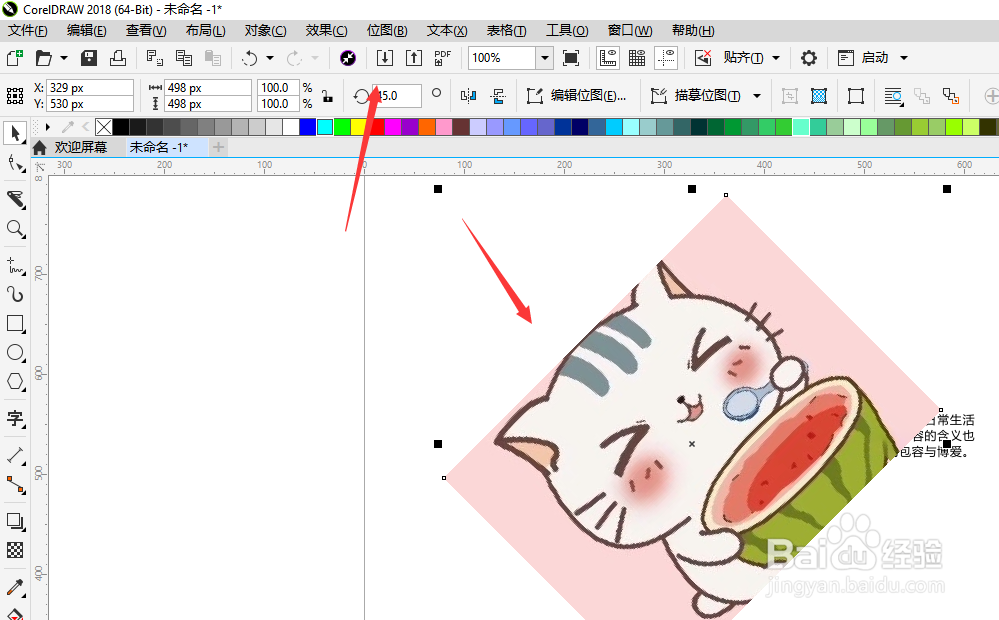Select the Polygon tool
Image resolution: width=999 pixels, height=620 pixels.
(15, 382)
